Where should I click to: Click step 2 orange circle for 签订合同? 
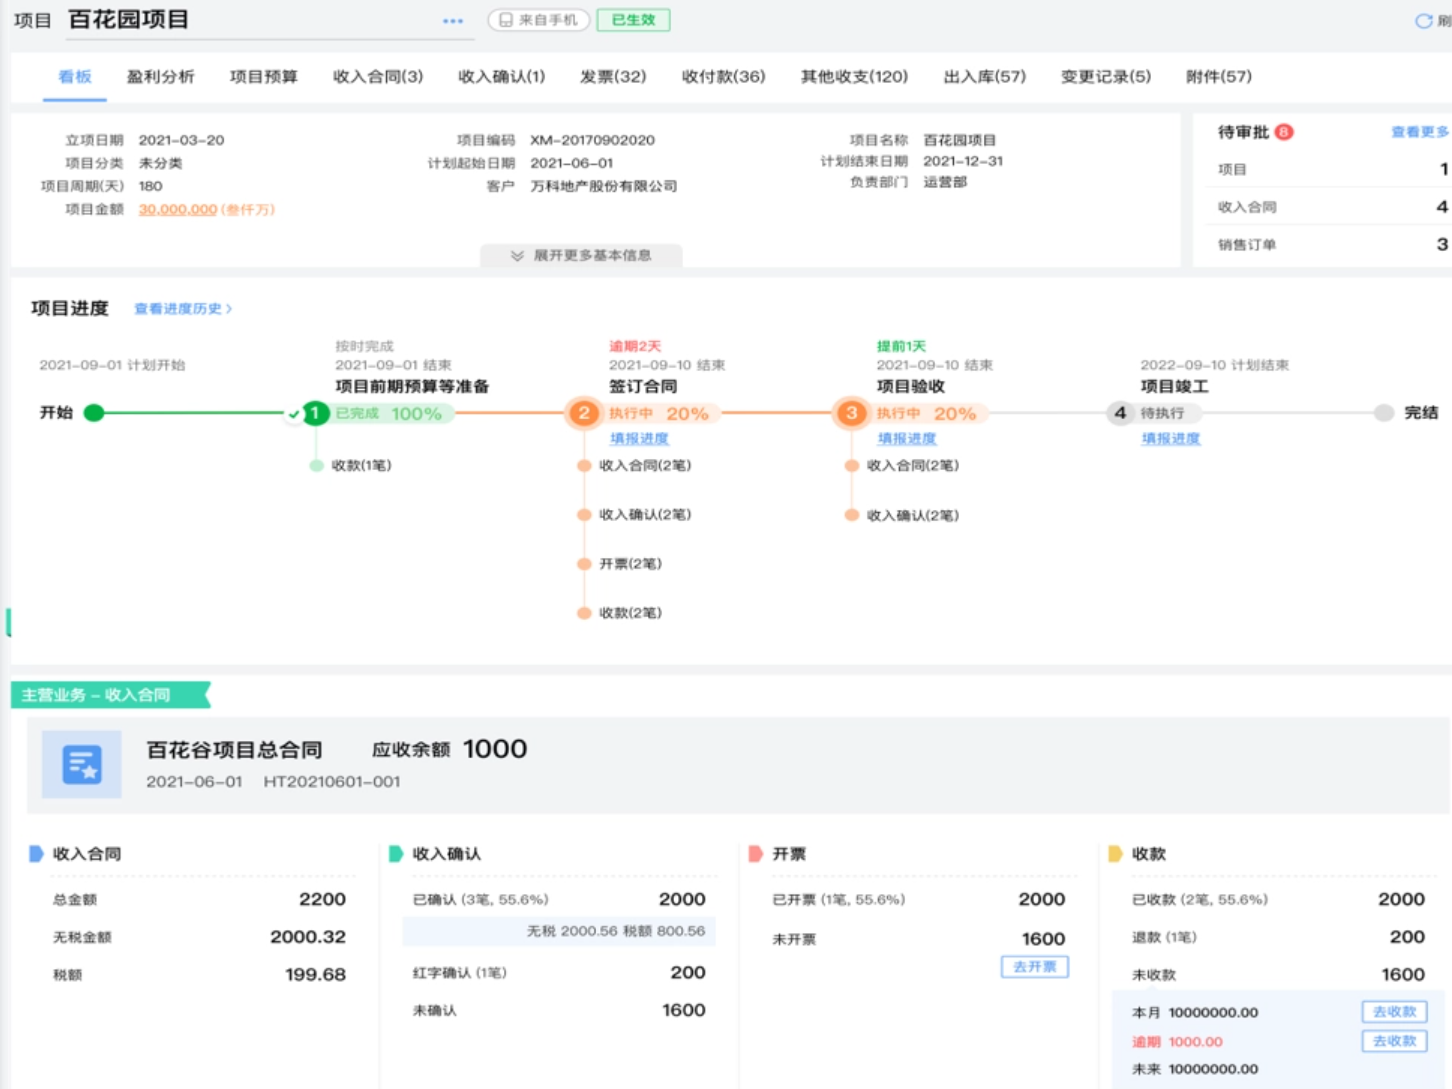coord(584,413)
